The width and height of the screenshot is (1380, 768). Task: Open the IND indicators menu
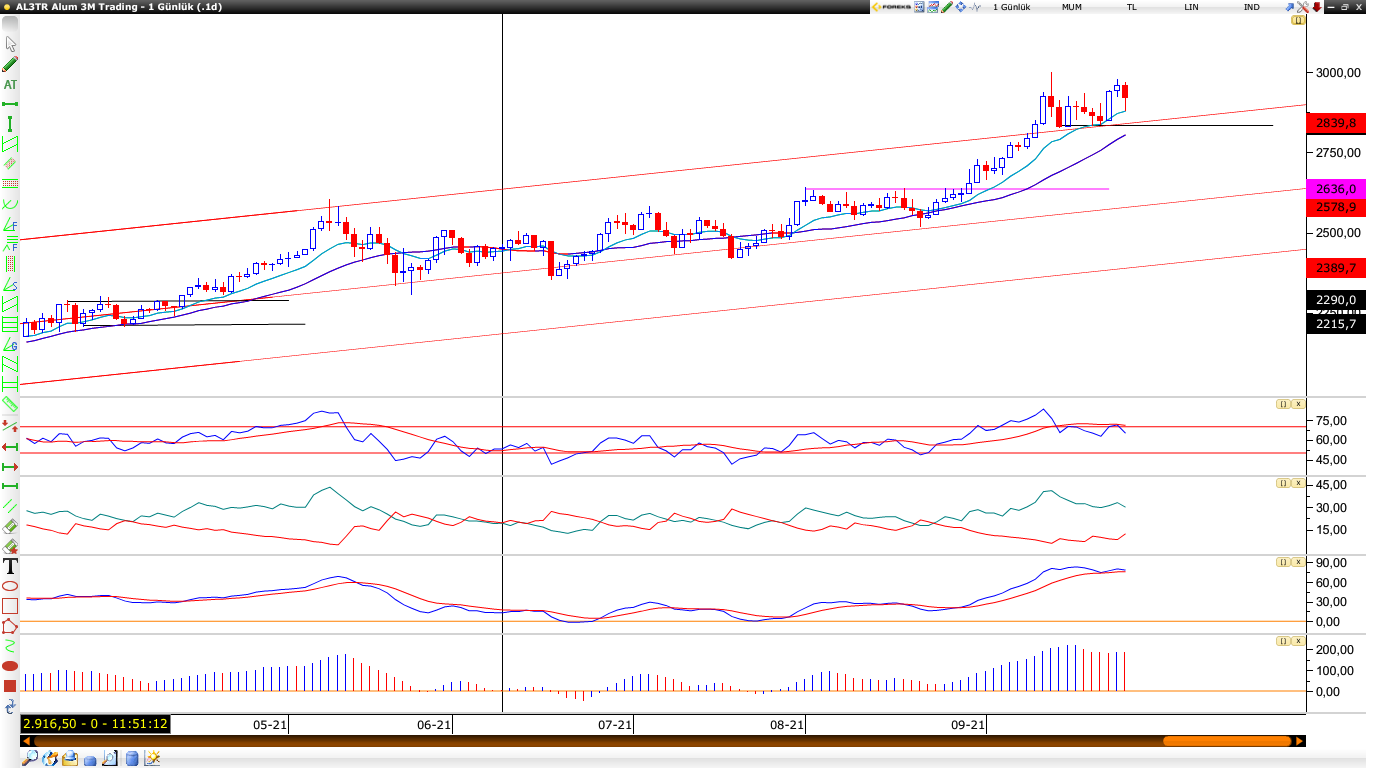(1252, 7)
